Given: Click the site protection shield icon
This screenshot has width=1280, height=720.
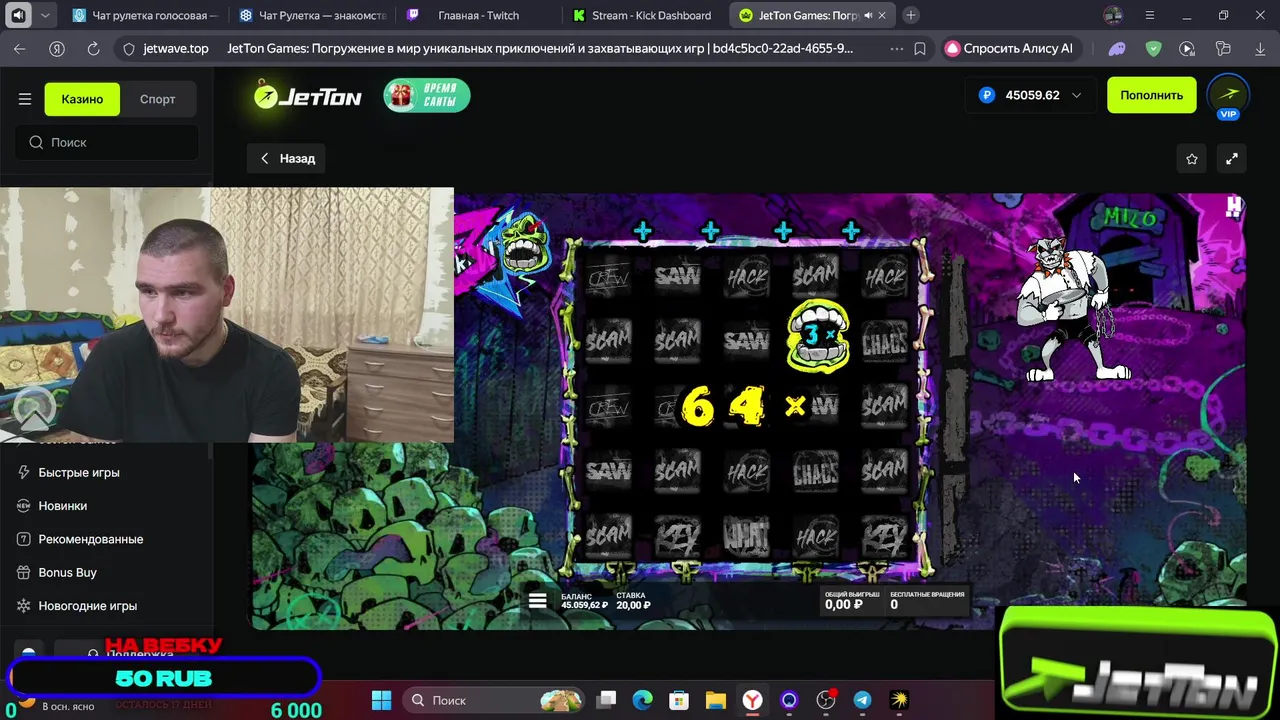Looking at the screenshot, I should (x=128, y=48).
